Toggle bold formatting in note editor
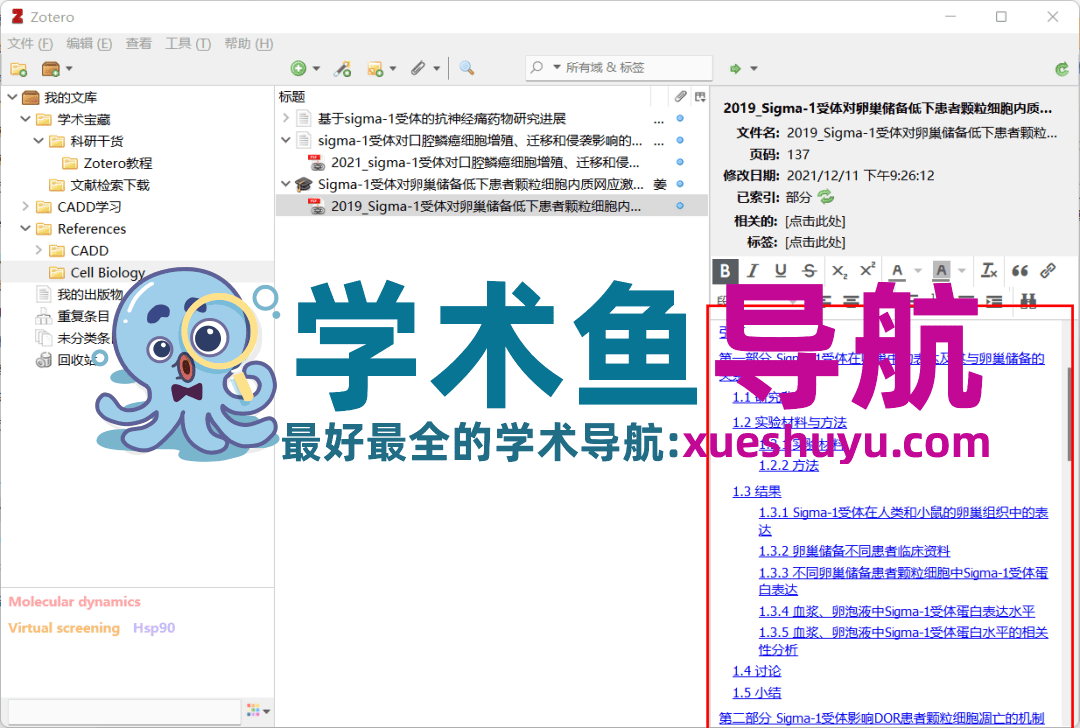The height and width of the screenshot is (728, 1080). click(x=723, y=270)
